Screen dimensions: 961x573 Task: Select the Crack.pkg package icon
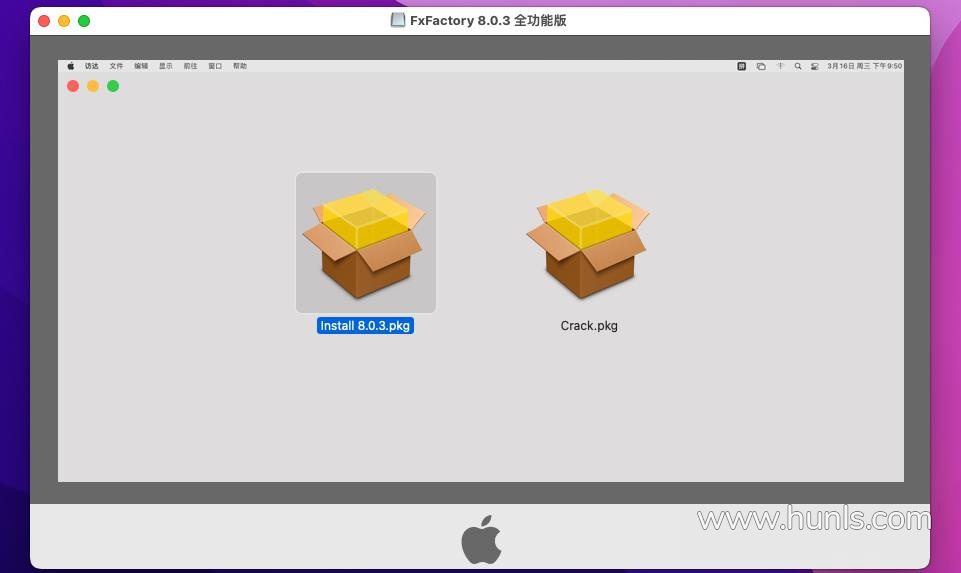point(587,243)
